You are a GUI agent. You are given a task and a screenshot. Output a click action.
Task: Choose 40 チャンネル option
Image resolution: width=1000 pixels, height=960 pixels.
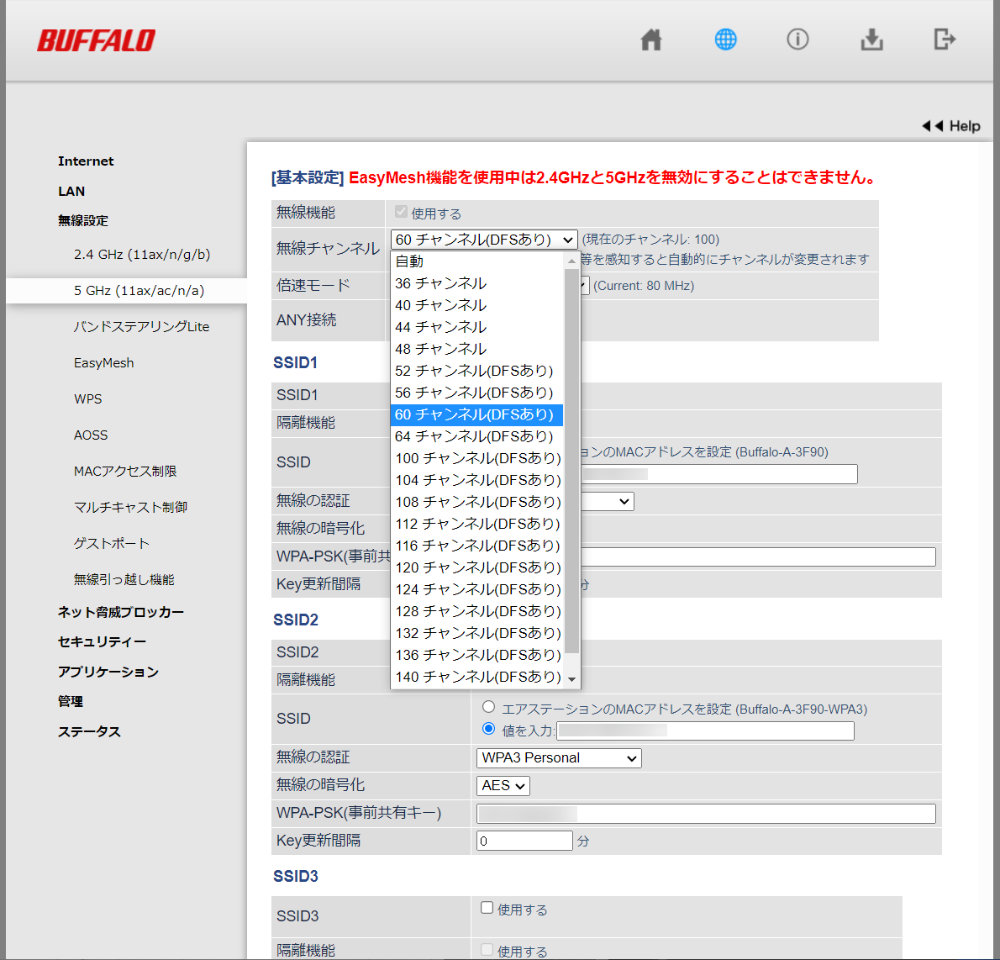point(476,305)
